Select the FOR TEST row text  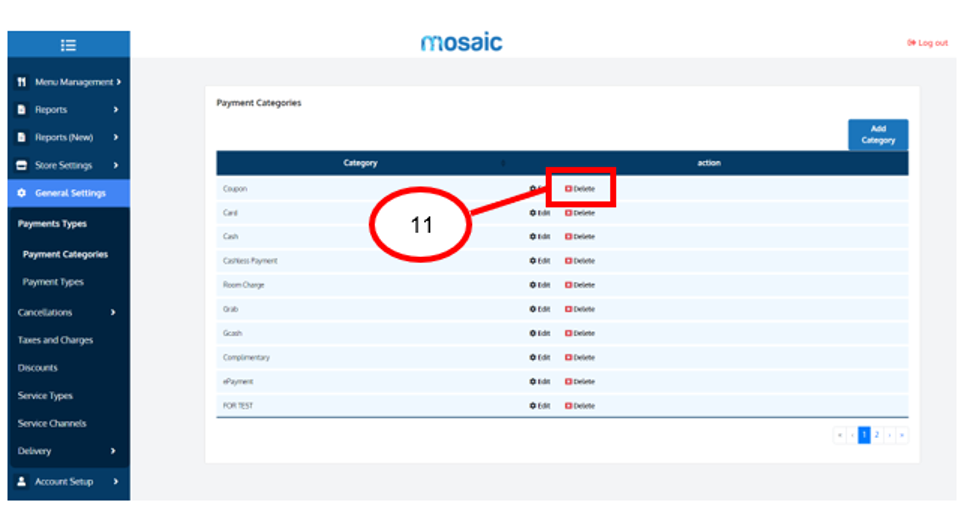click(x=238, y=406)
